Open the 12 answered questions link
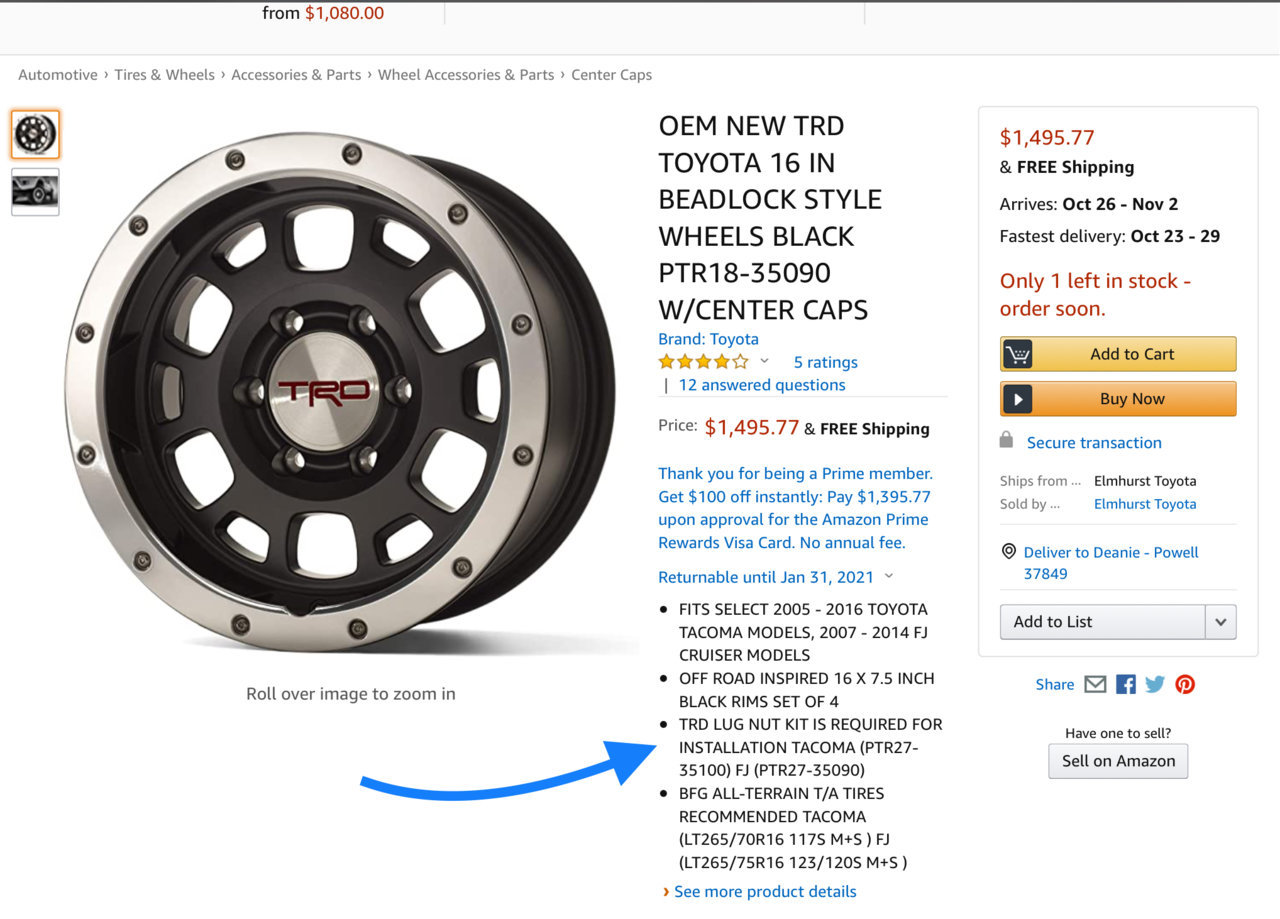The width and height of the screenshot is (1280, 919). (x=762, y=385)
